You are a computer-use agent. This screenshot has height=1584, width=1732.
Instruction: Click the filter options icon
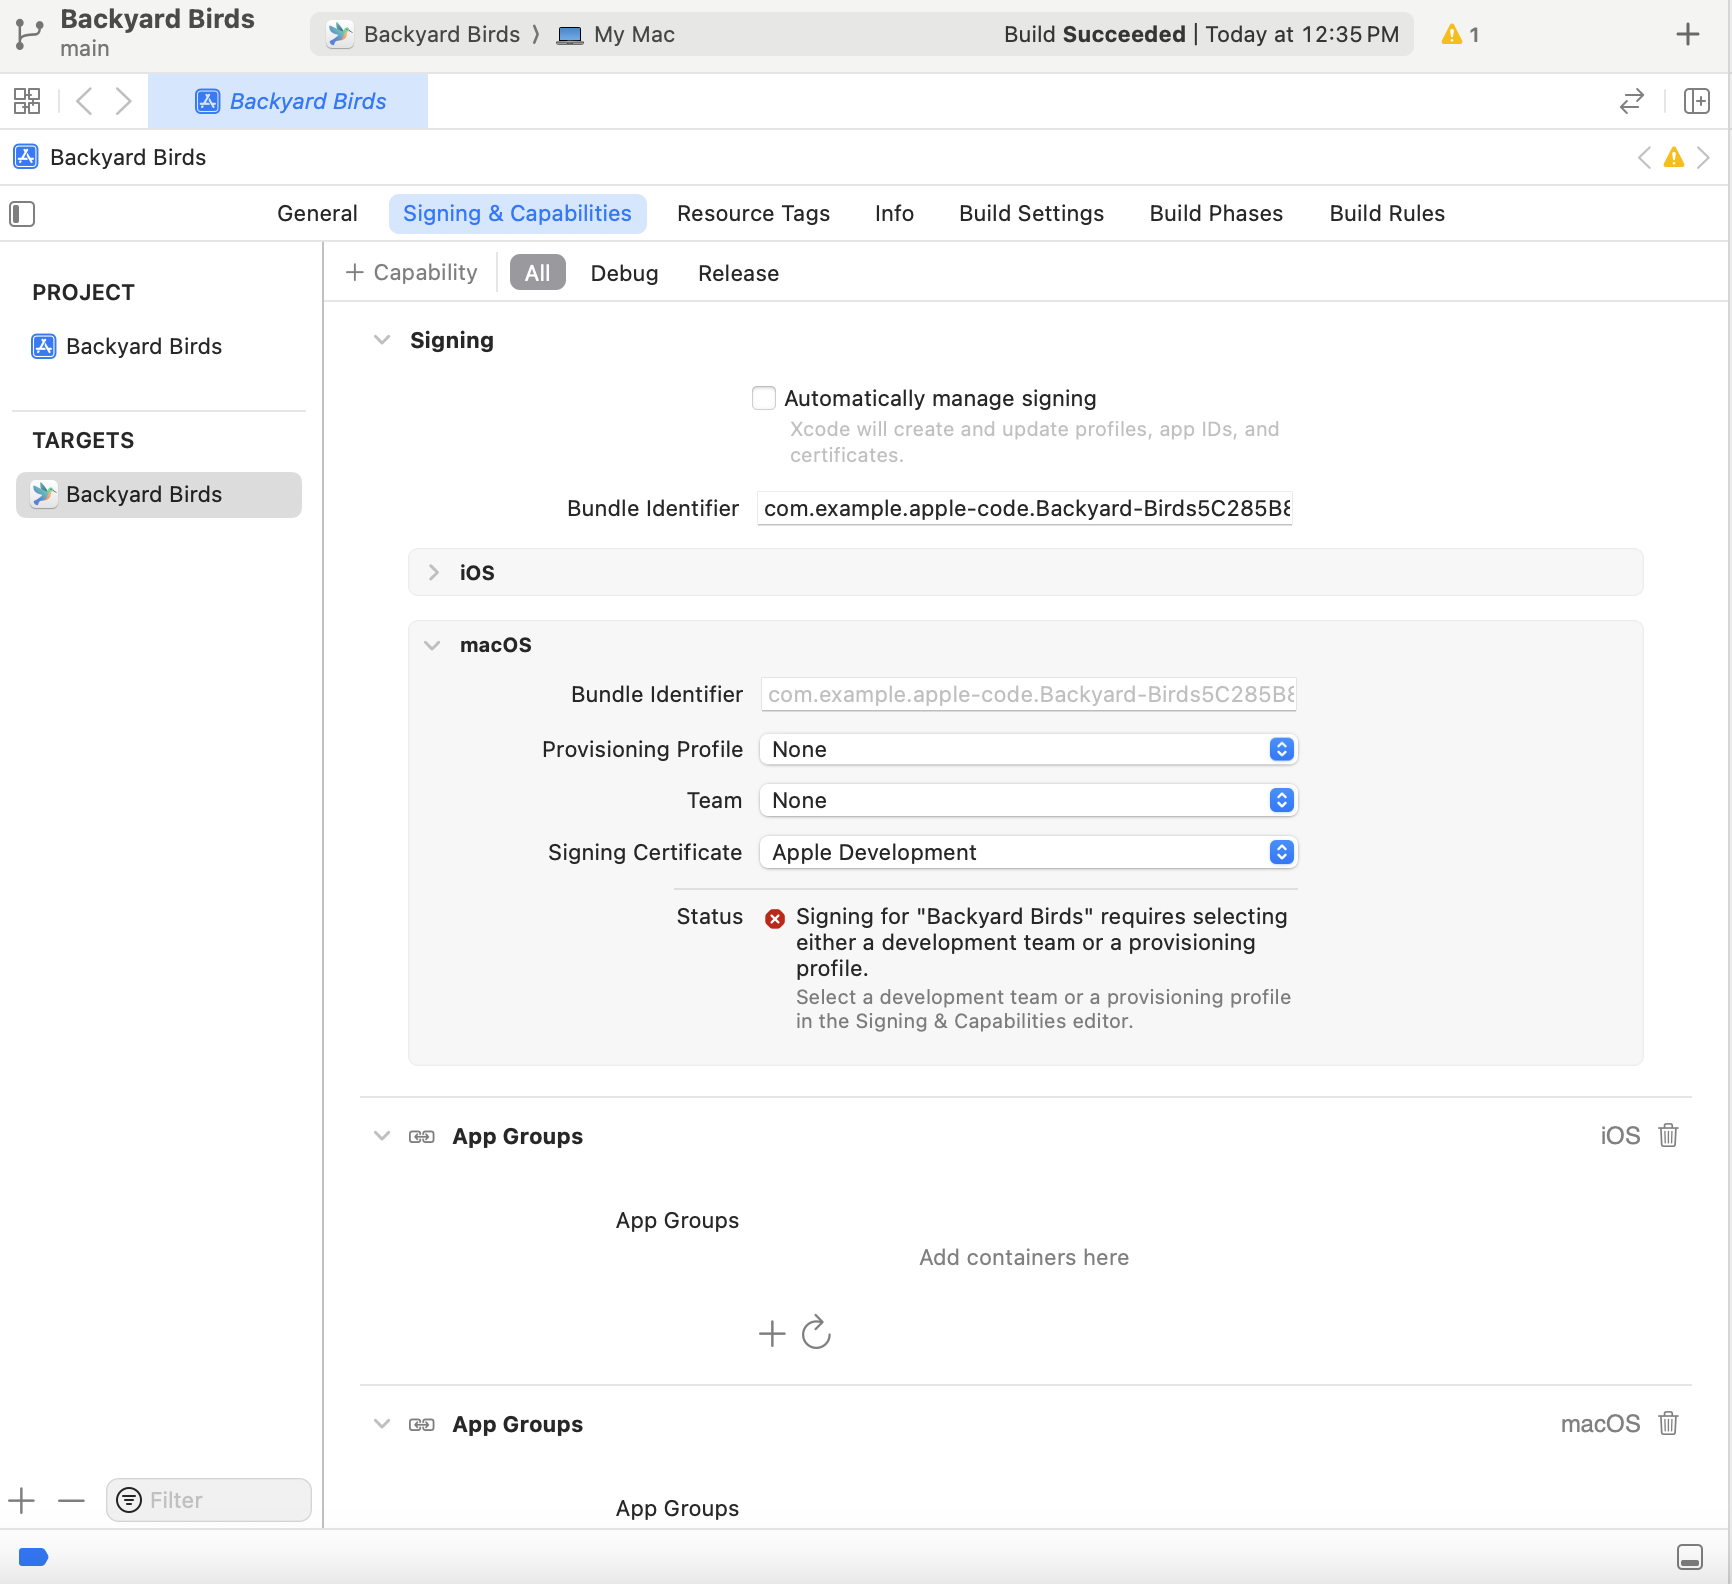click(129, 1500)
